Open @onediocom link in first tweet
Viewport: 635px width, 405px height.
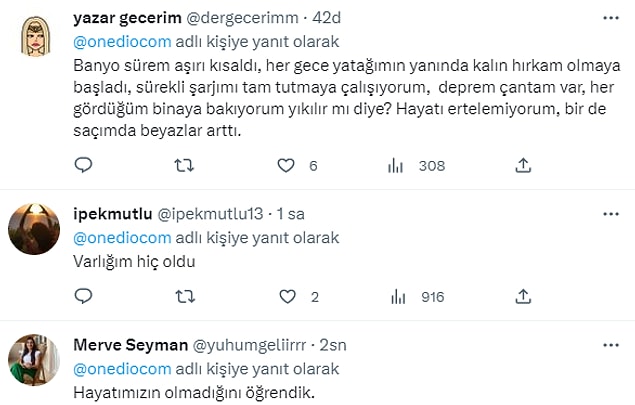pyautogui.click(x=122, y=42)
